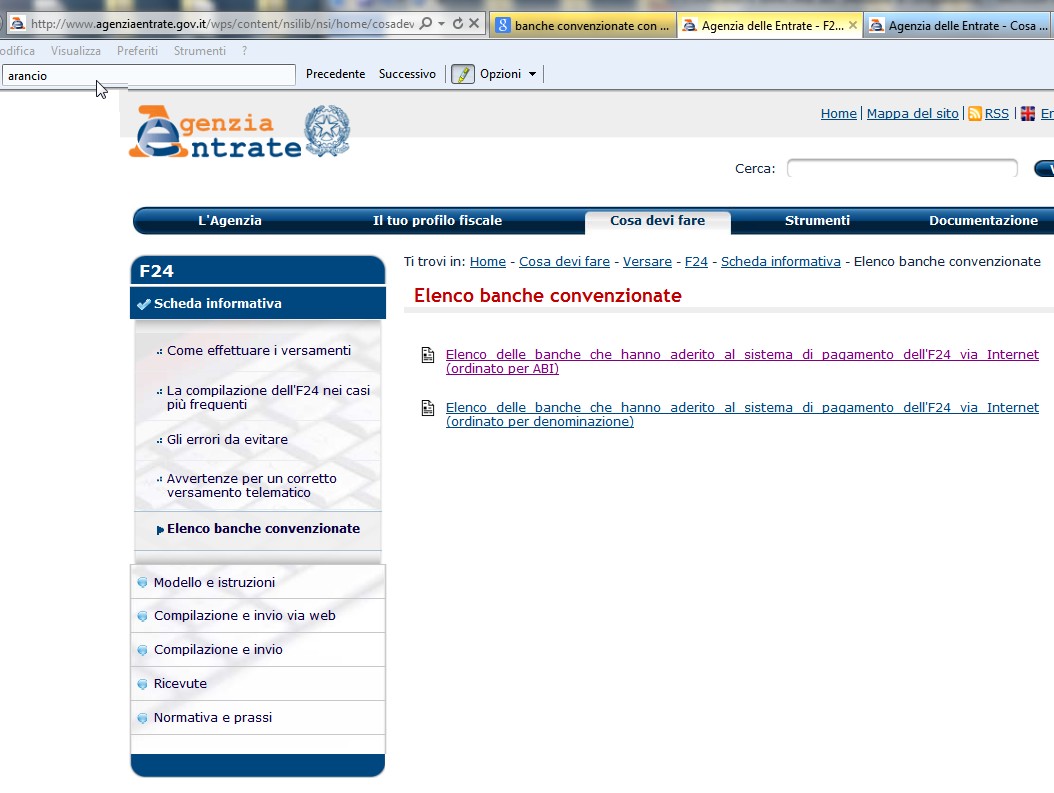Open the Opzioni dropdown in find bar
Screen dimensions: 1054x793
point(508,74)
